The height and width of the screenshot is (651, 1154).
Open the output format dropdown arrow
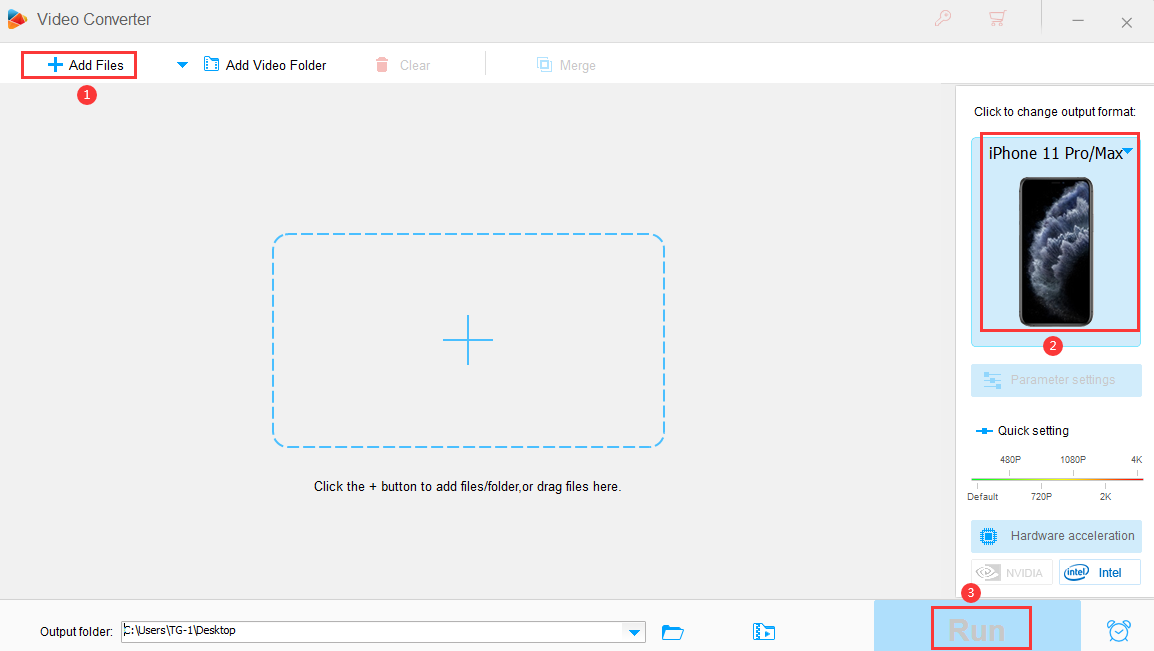pos(1128,152)
